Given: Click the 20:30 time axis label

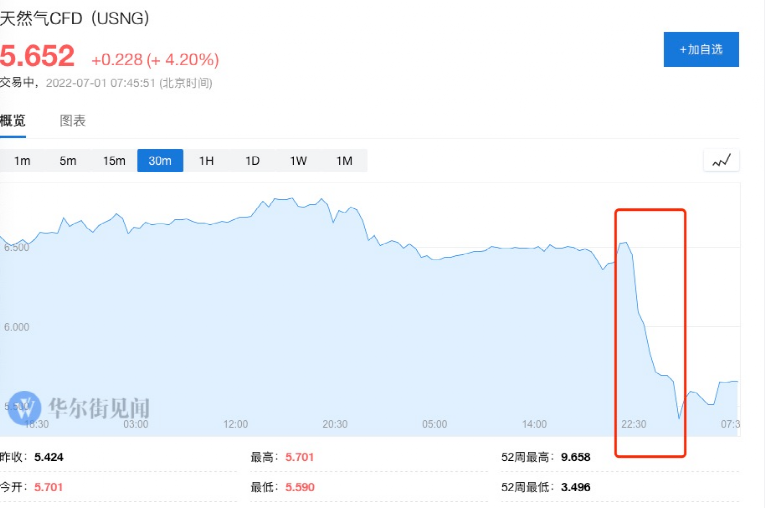Looking at the screenshot, I should (x=335, y=424).
